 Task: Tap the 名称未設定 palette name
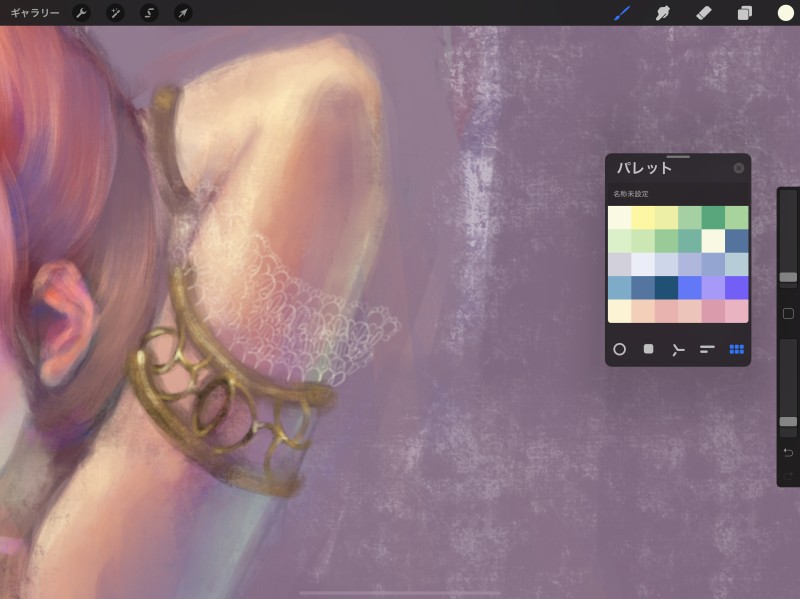coord(631,194)
